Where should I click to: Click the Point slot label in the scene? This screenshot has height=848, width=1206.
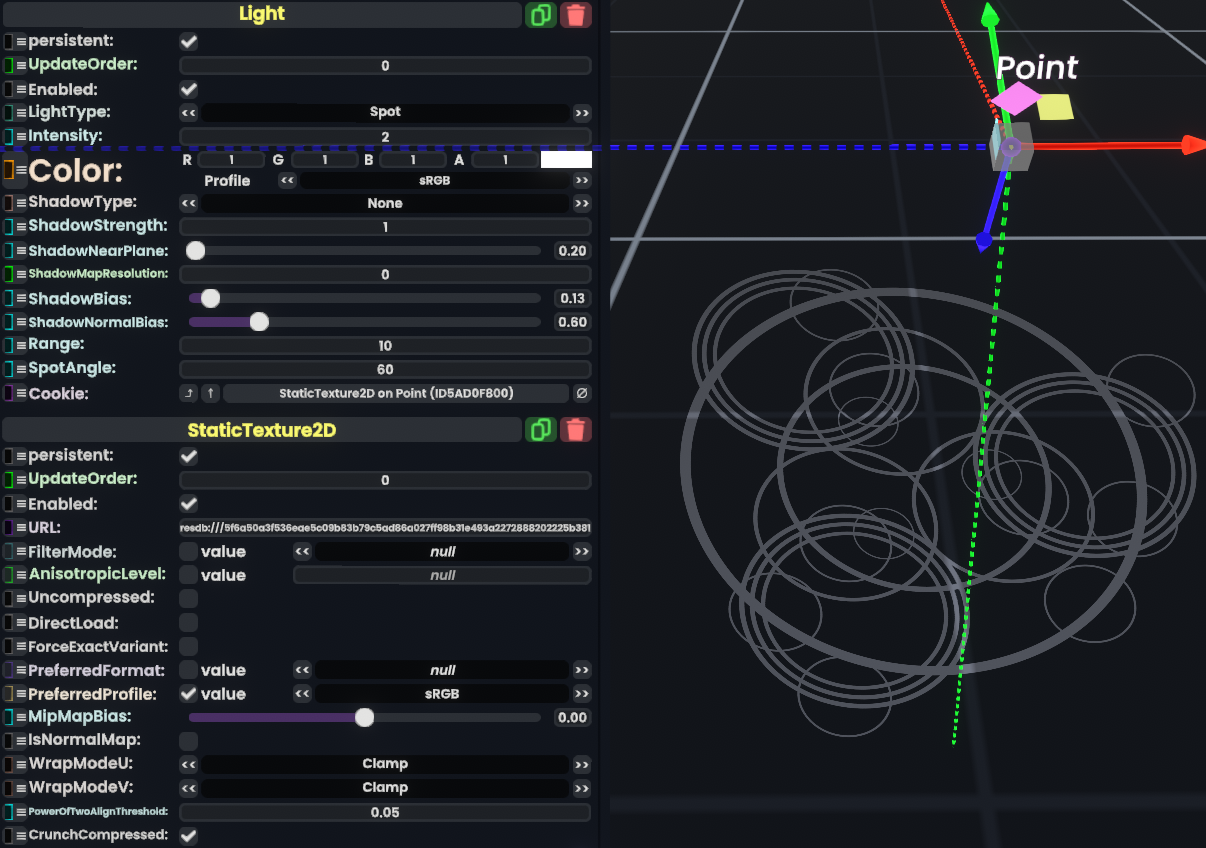coord(1037,68)
